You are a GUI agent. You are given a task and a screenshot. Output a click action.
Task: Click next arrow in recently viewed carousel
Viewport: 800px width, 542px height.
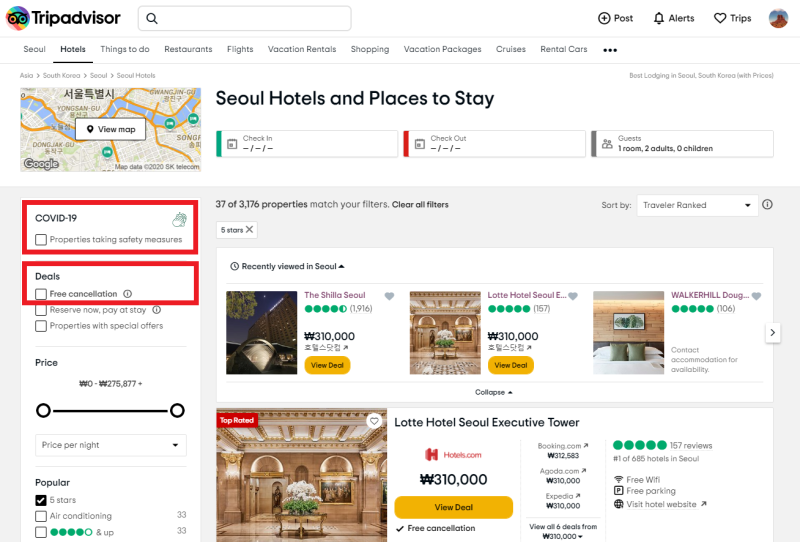pos(772,333)
